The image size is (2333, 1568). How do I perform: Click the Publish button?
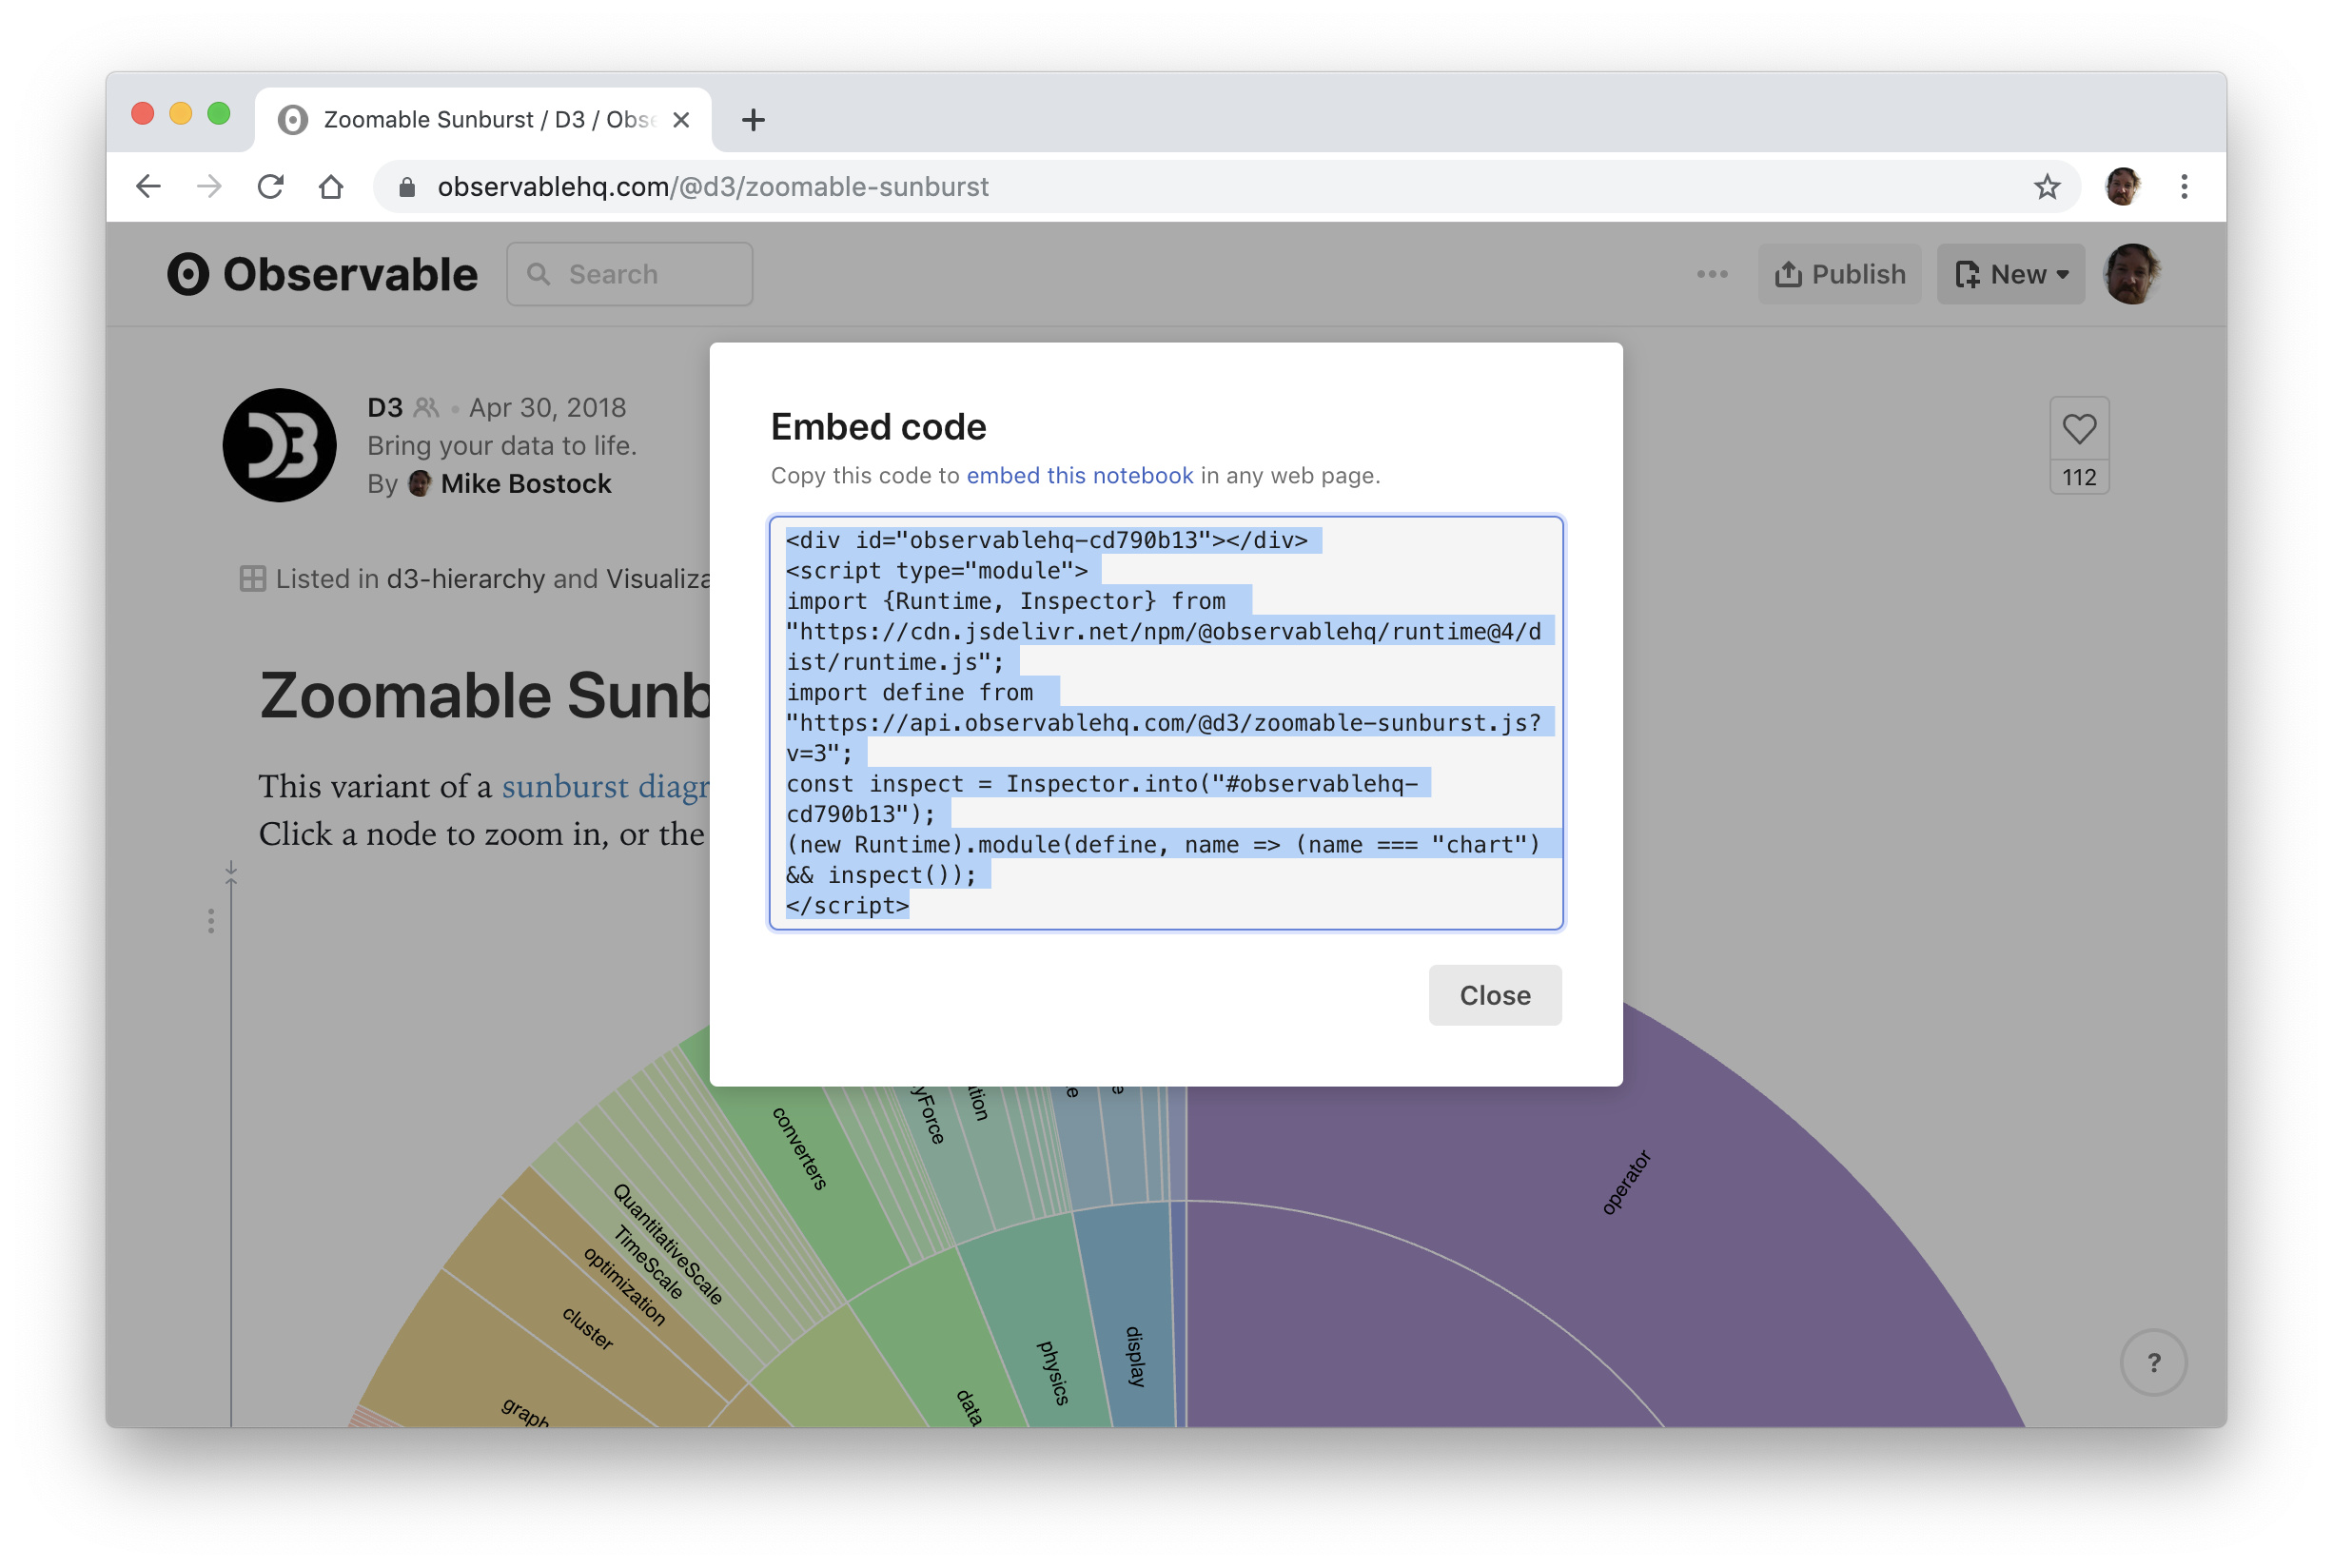pyautogui.click(x=1839, y=274)
